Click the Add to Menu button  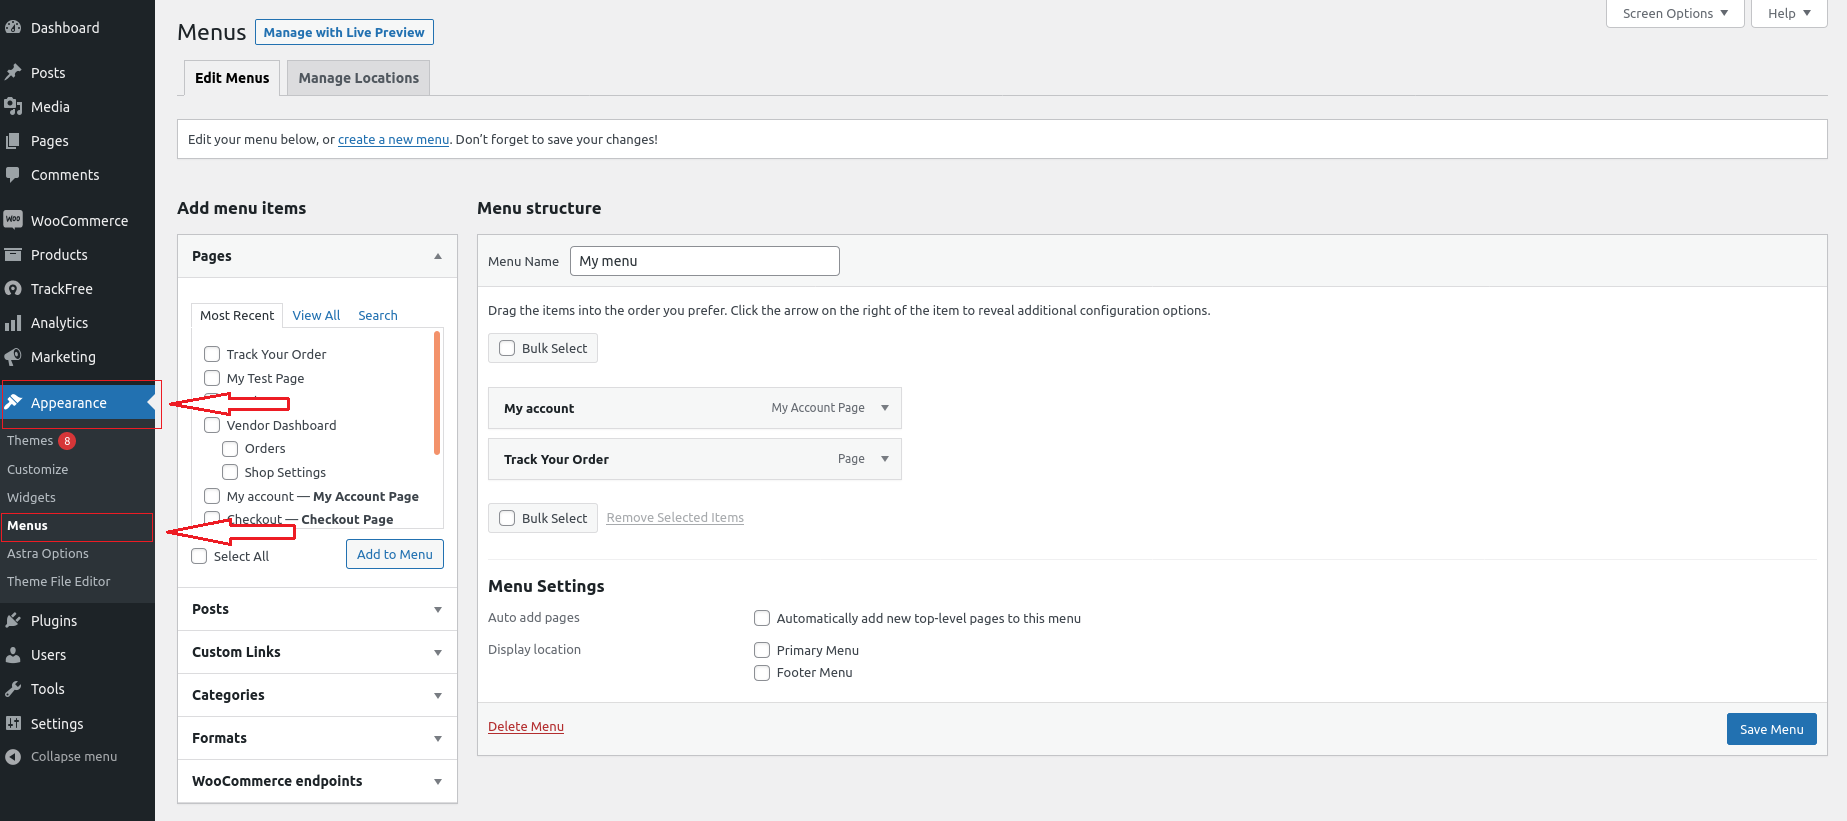click(x=395, y=554)
